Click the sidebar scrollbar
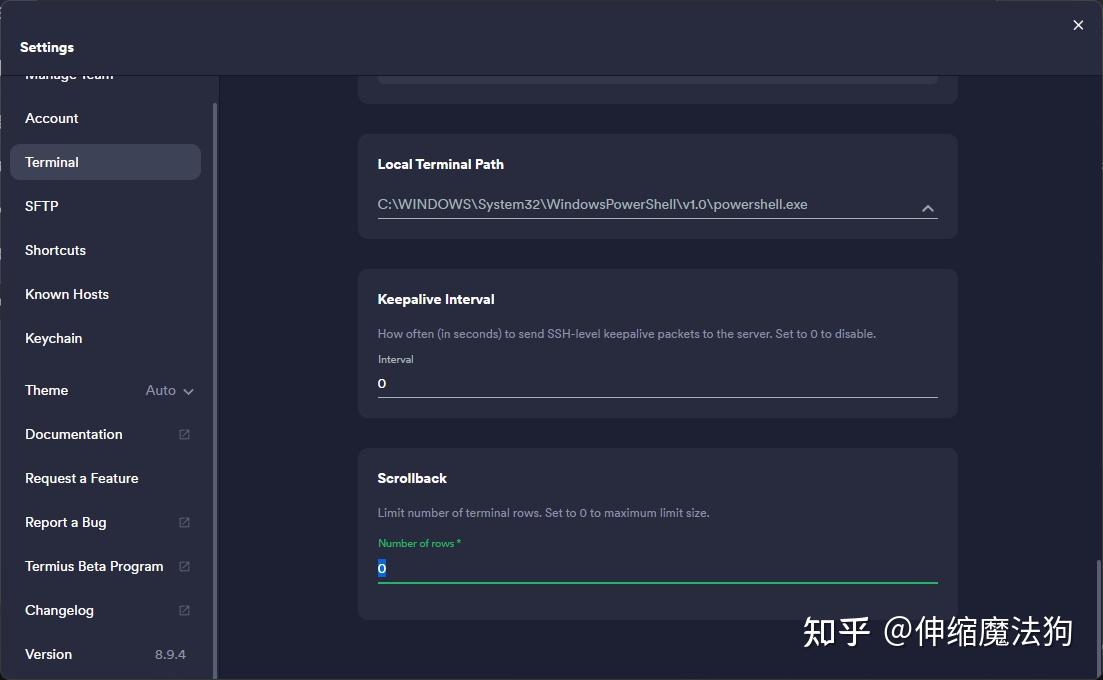 point(215,390)
